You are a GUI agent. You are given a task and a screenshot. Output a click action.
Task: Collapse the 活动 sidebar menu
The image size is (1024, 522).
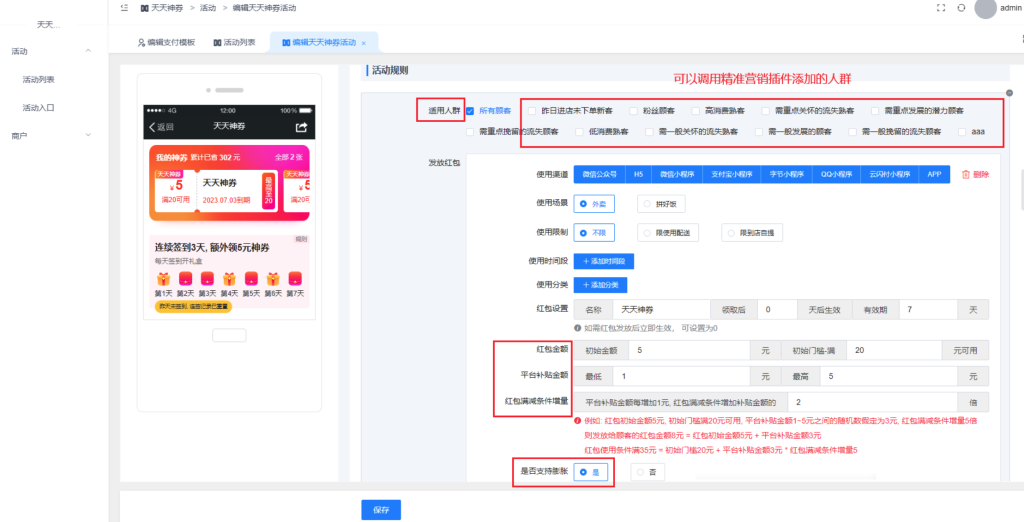88,51
